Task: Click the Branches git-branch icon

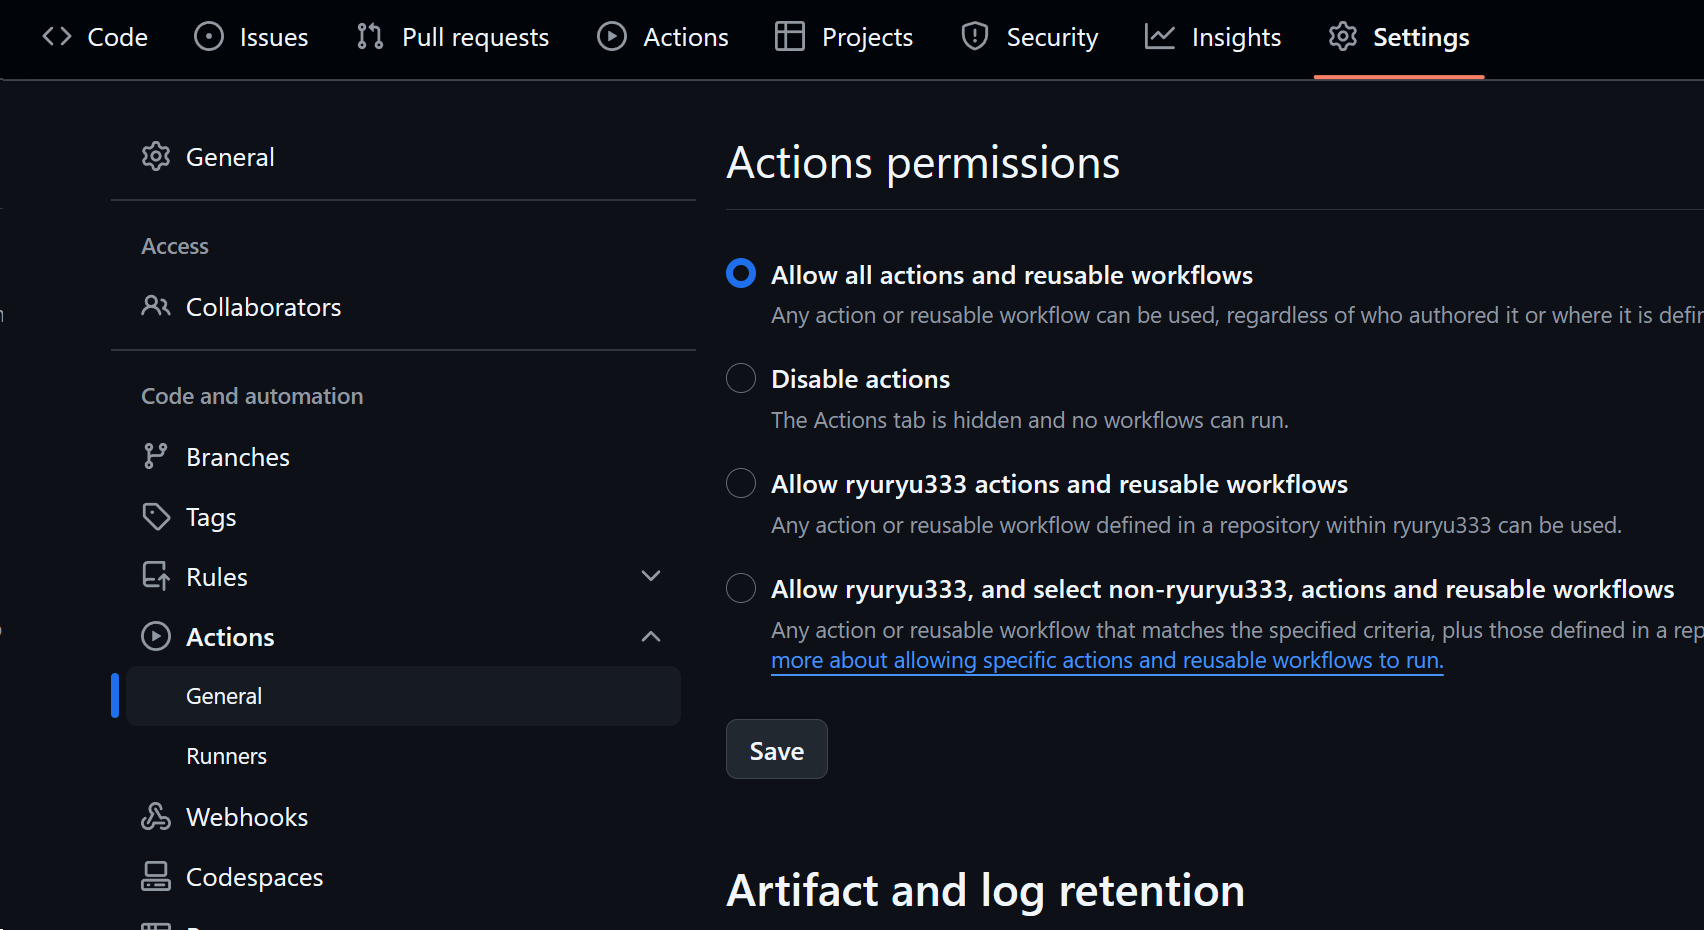Action: point(156,456)
